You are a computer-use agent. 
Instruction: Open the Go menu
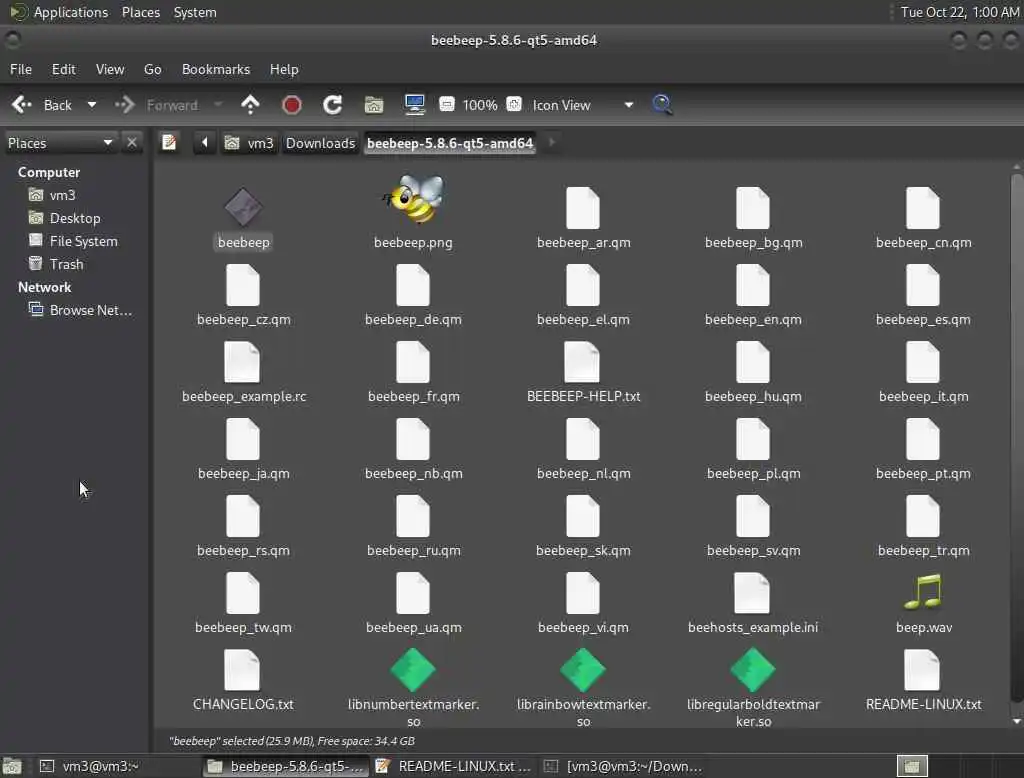pyautogui.click(x=152, y=69)
